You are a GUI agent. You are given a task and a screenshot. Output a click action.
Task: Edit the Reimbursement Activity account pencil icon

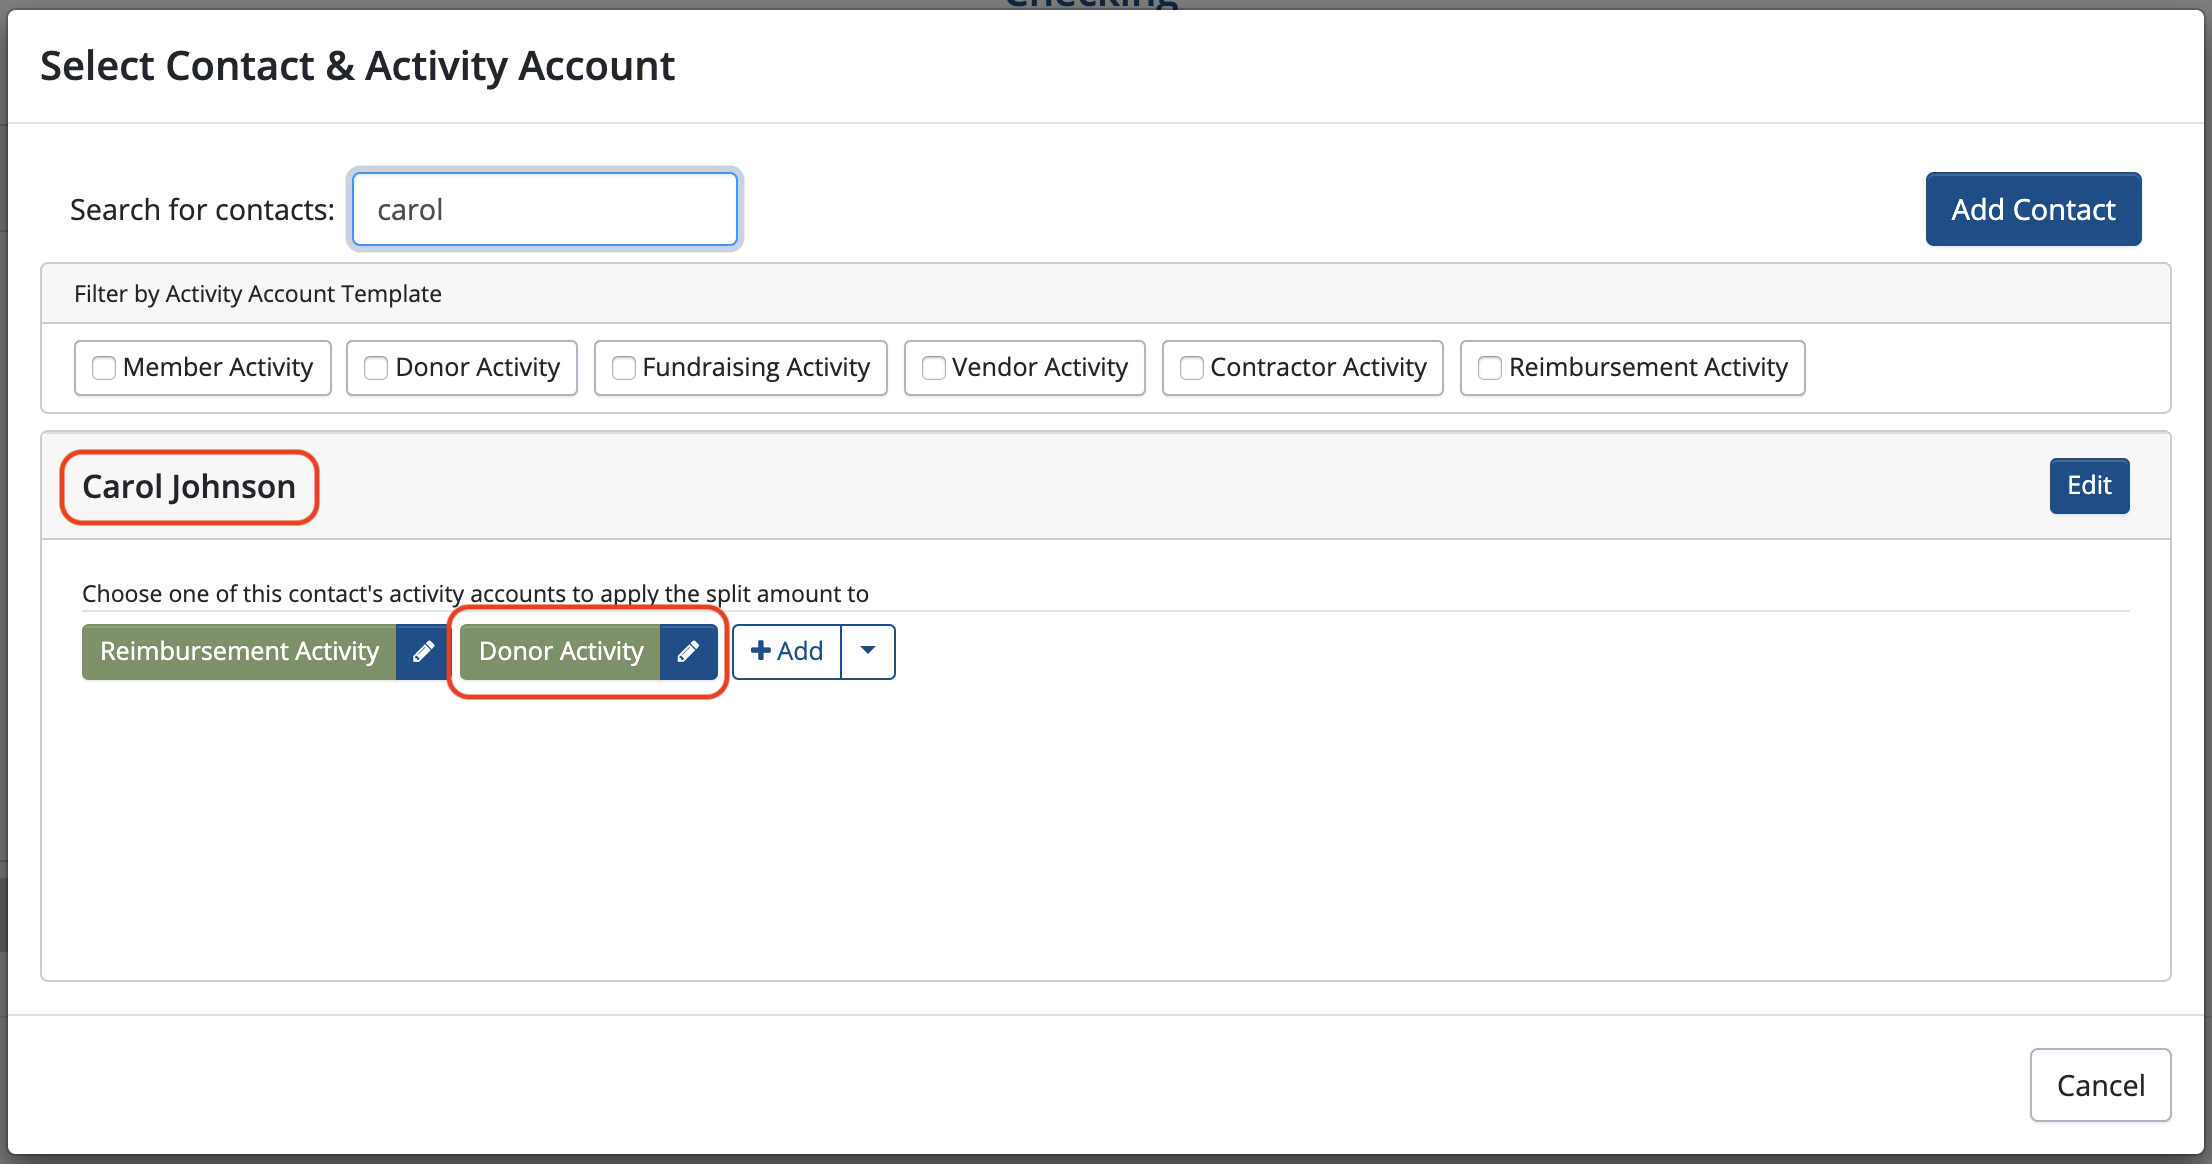422,652
